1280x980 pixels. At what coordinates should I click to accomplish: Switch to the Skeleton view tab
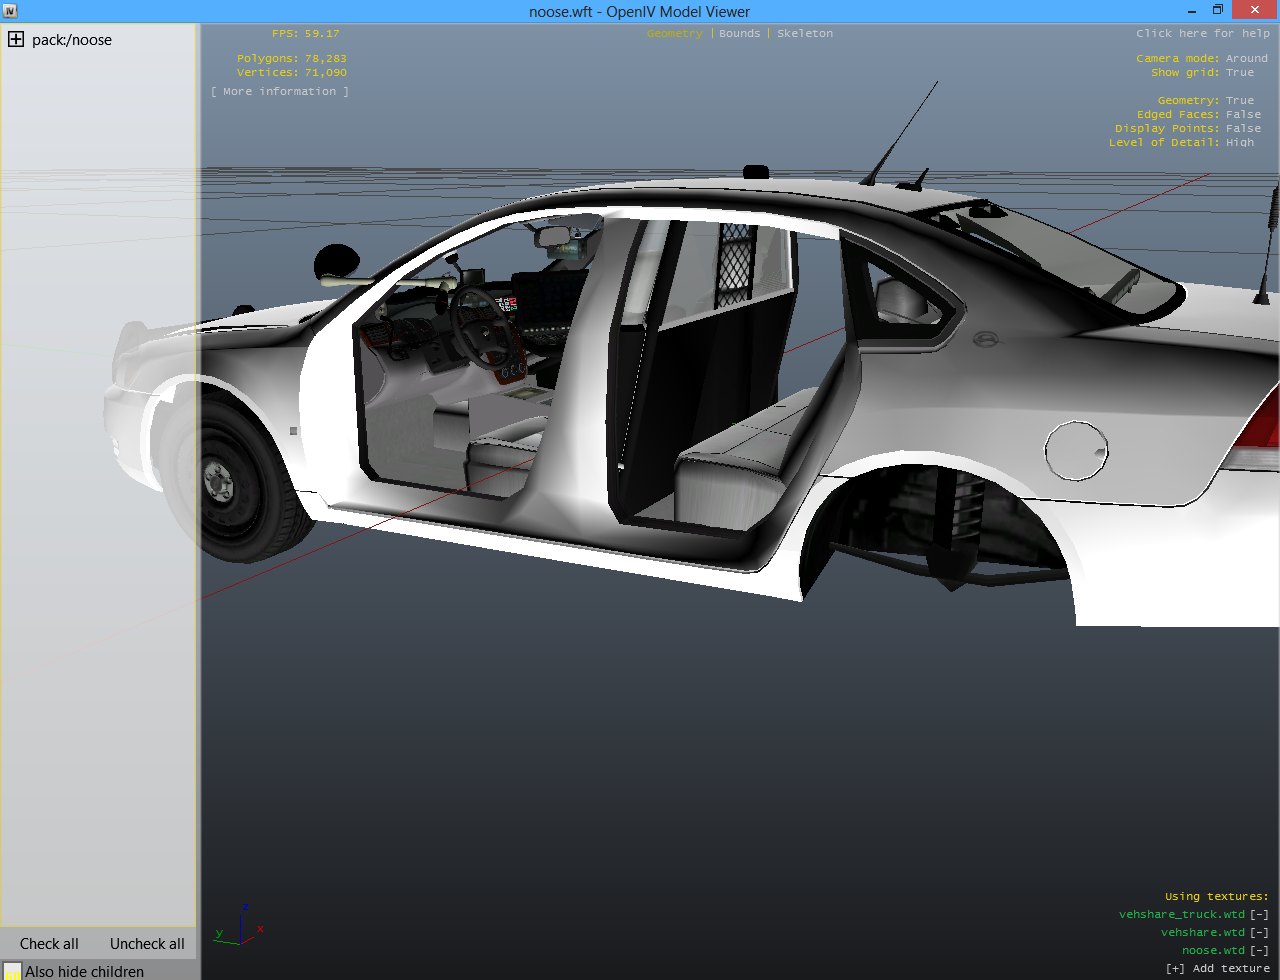(x=804, y=33)
